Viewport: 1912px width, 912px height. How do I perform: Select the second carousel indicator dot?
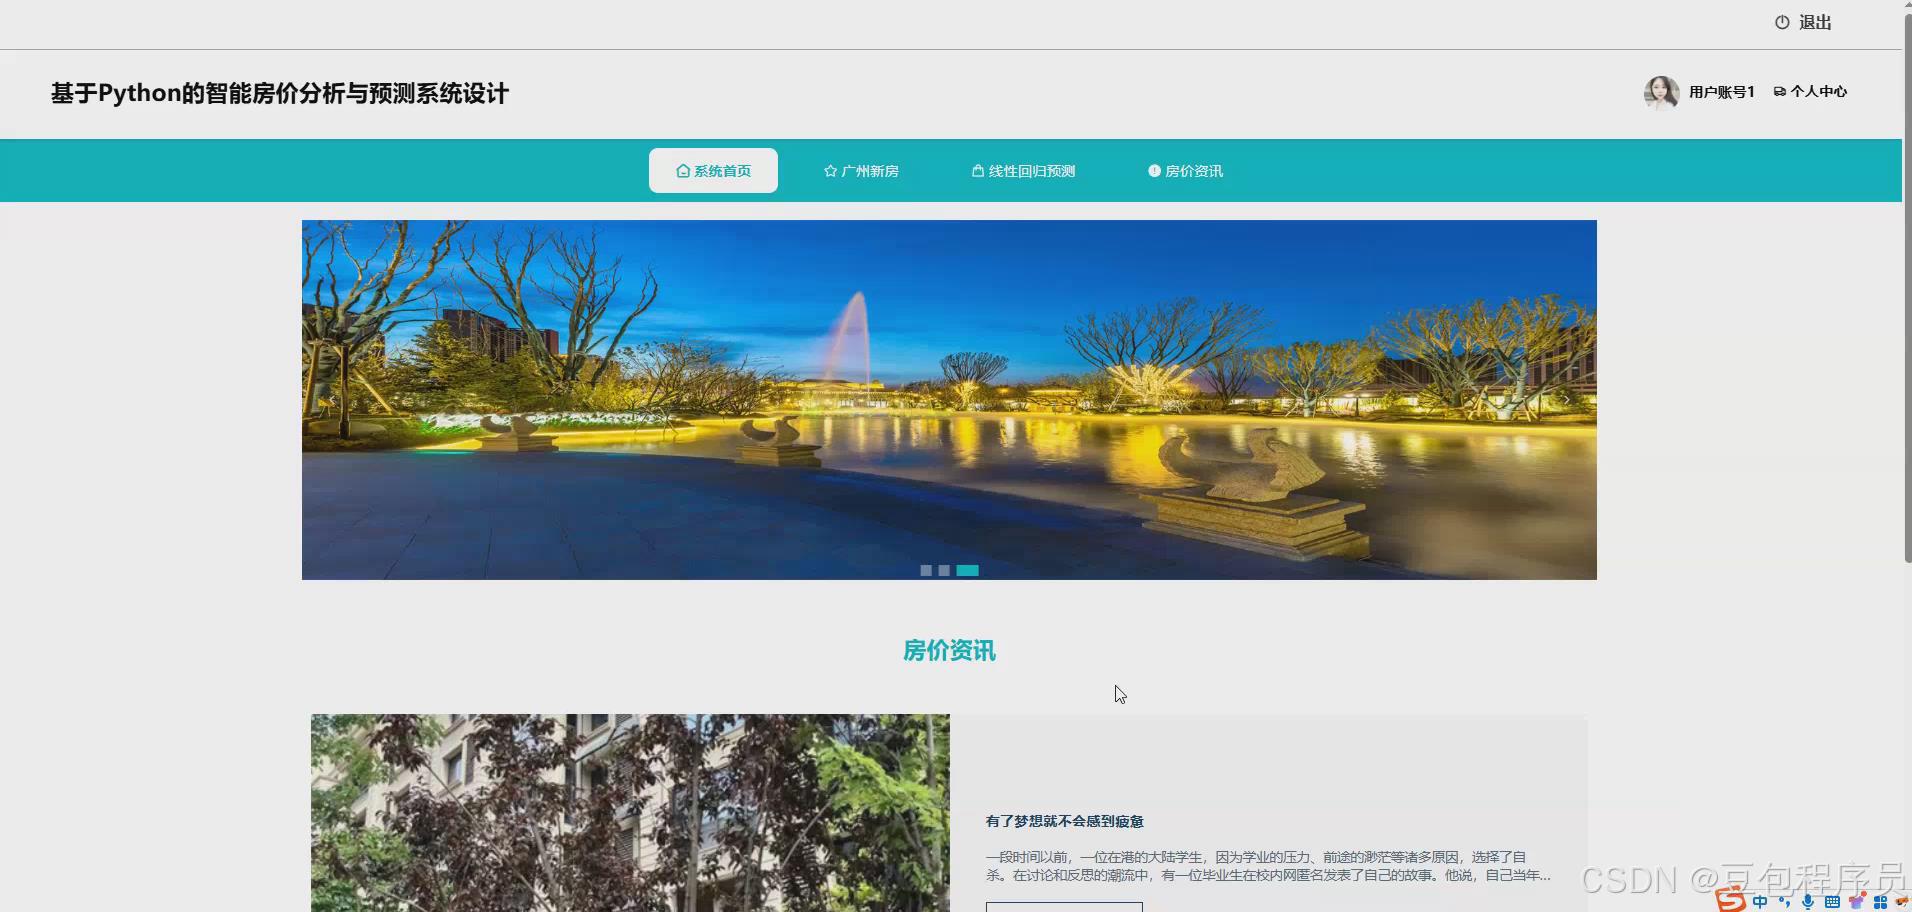944,570
